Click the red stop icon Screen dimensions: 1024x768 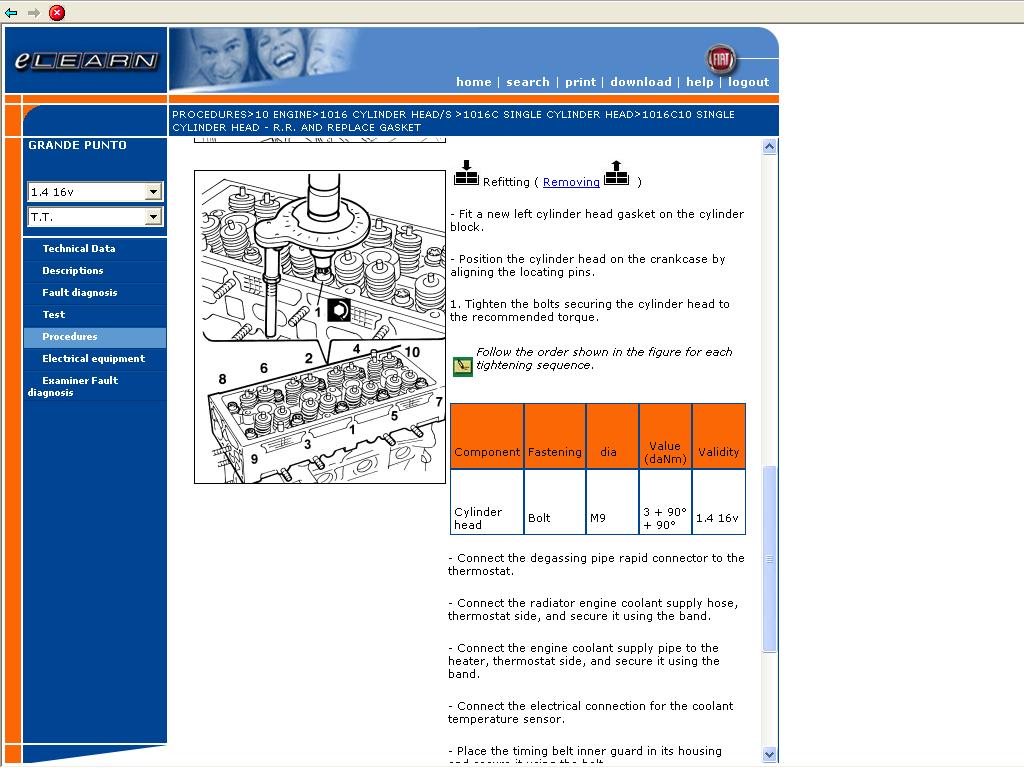coord(57,13)
